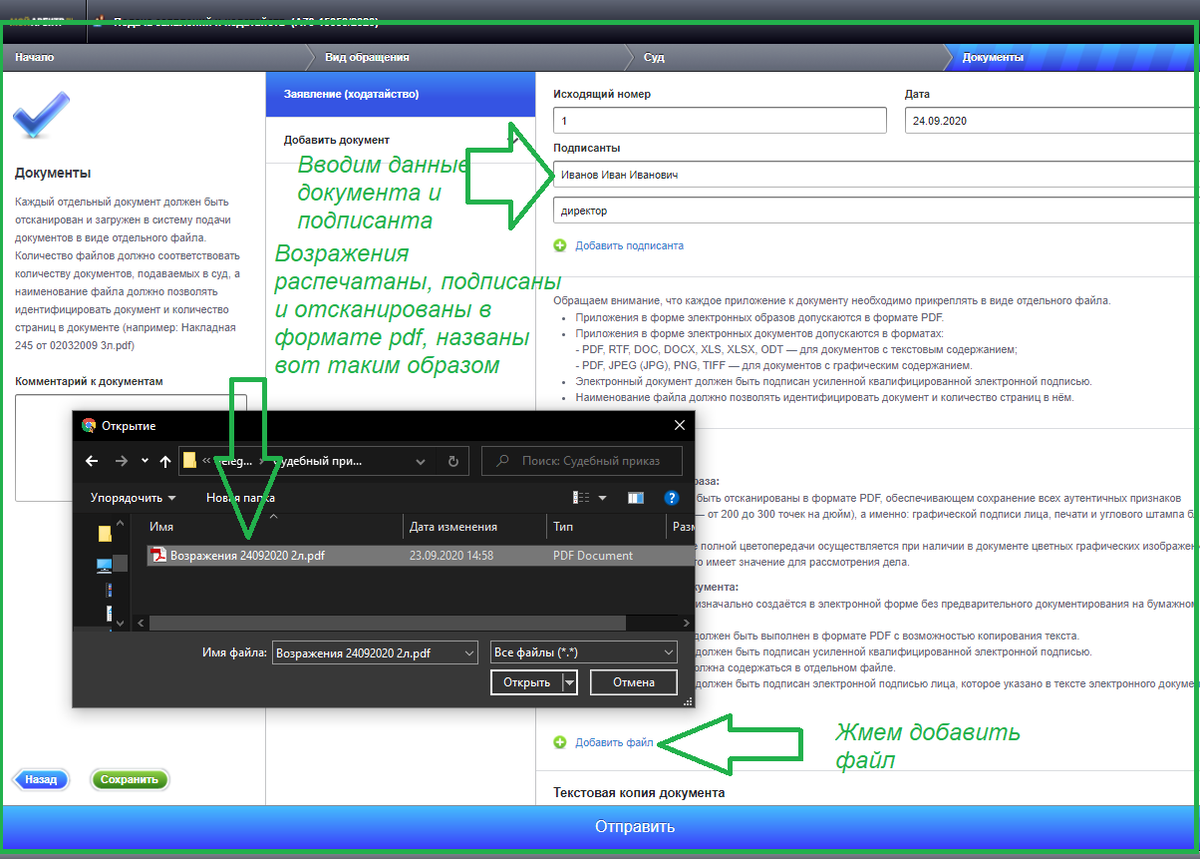Screen dimensions: 1200x859
Task: Create a folder with Новая папка
Action: coord(240,497)
